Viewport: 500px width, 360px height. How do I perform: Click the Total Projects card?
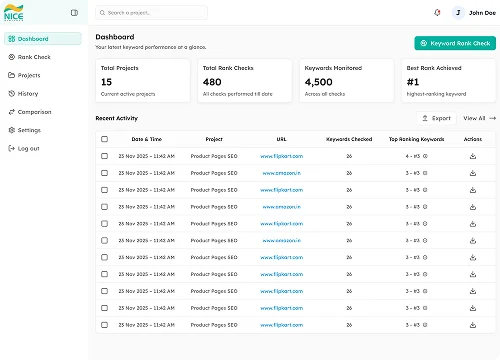(x=143, y=81)
